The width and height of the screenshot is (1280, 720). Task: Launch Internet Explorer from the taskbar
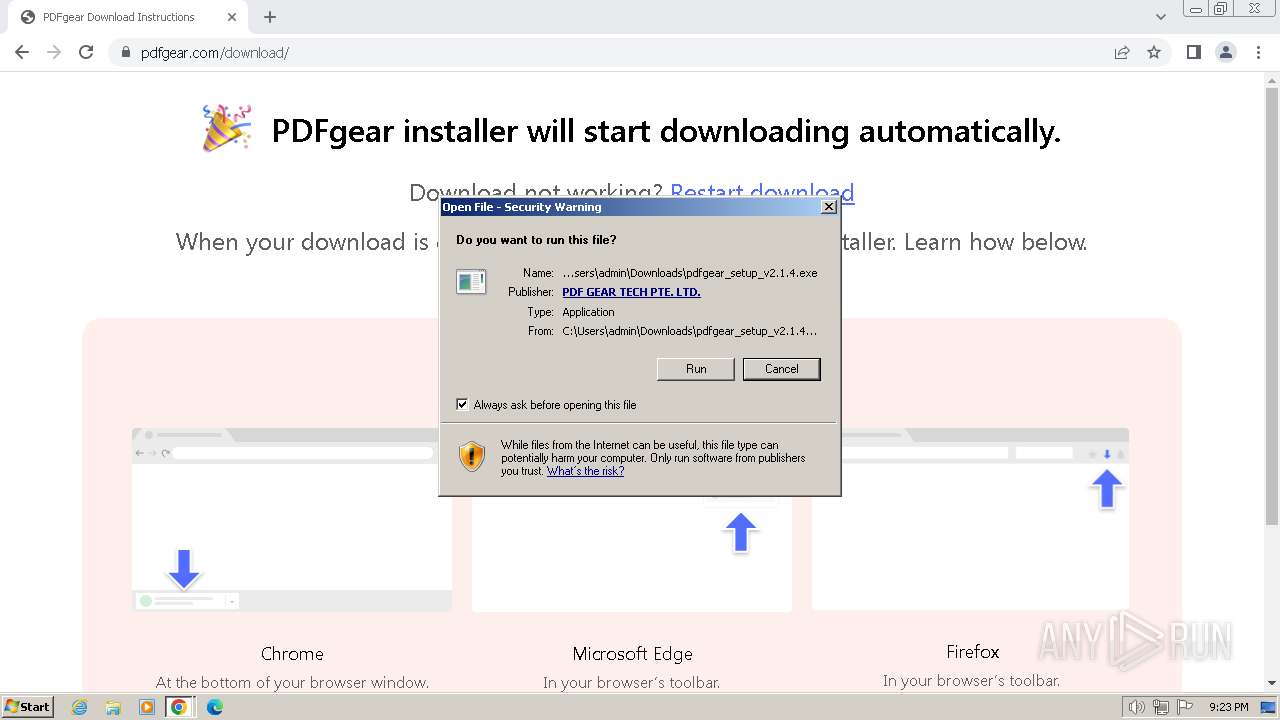pos(80,707)
